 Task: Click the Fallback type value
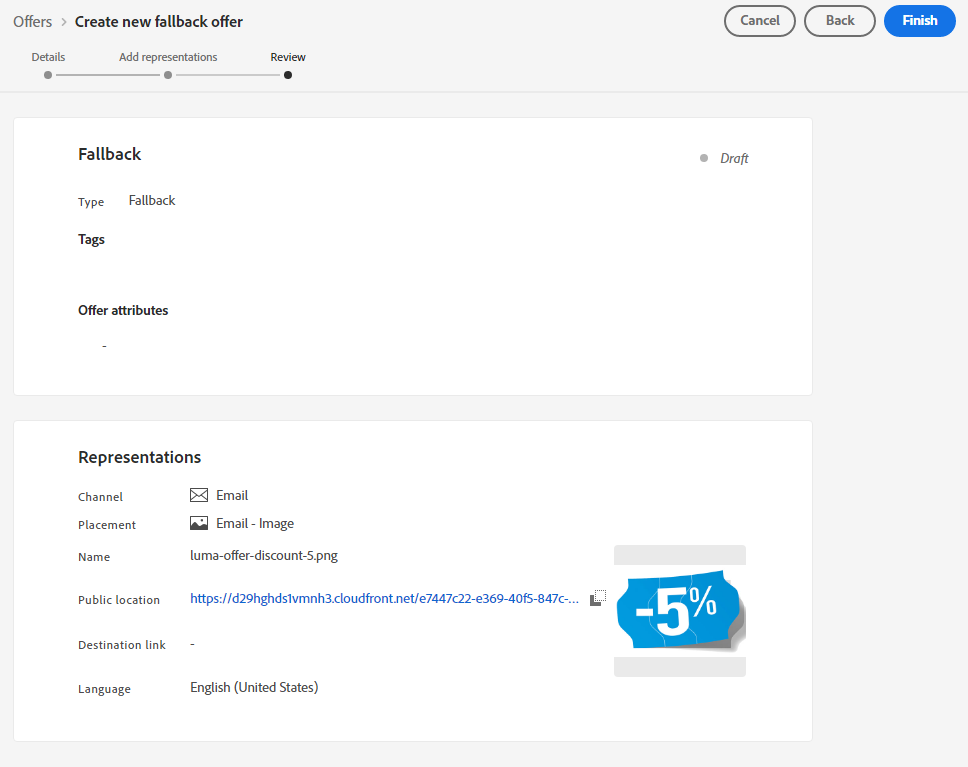(x=152, y=201)
